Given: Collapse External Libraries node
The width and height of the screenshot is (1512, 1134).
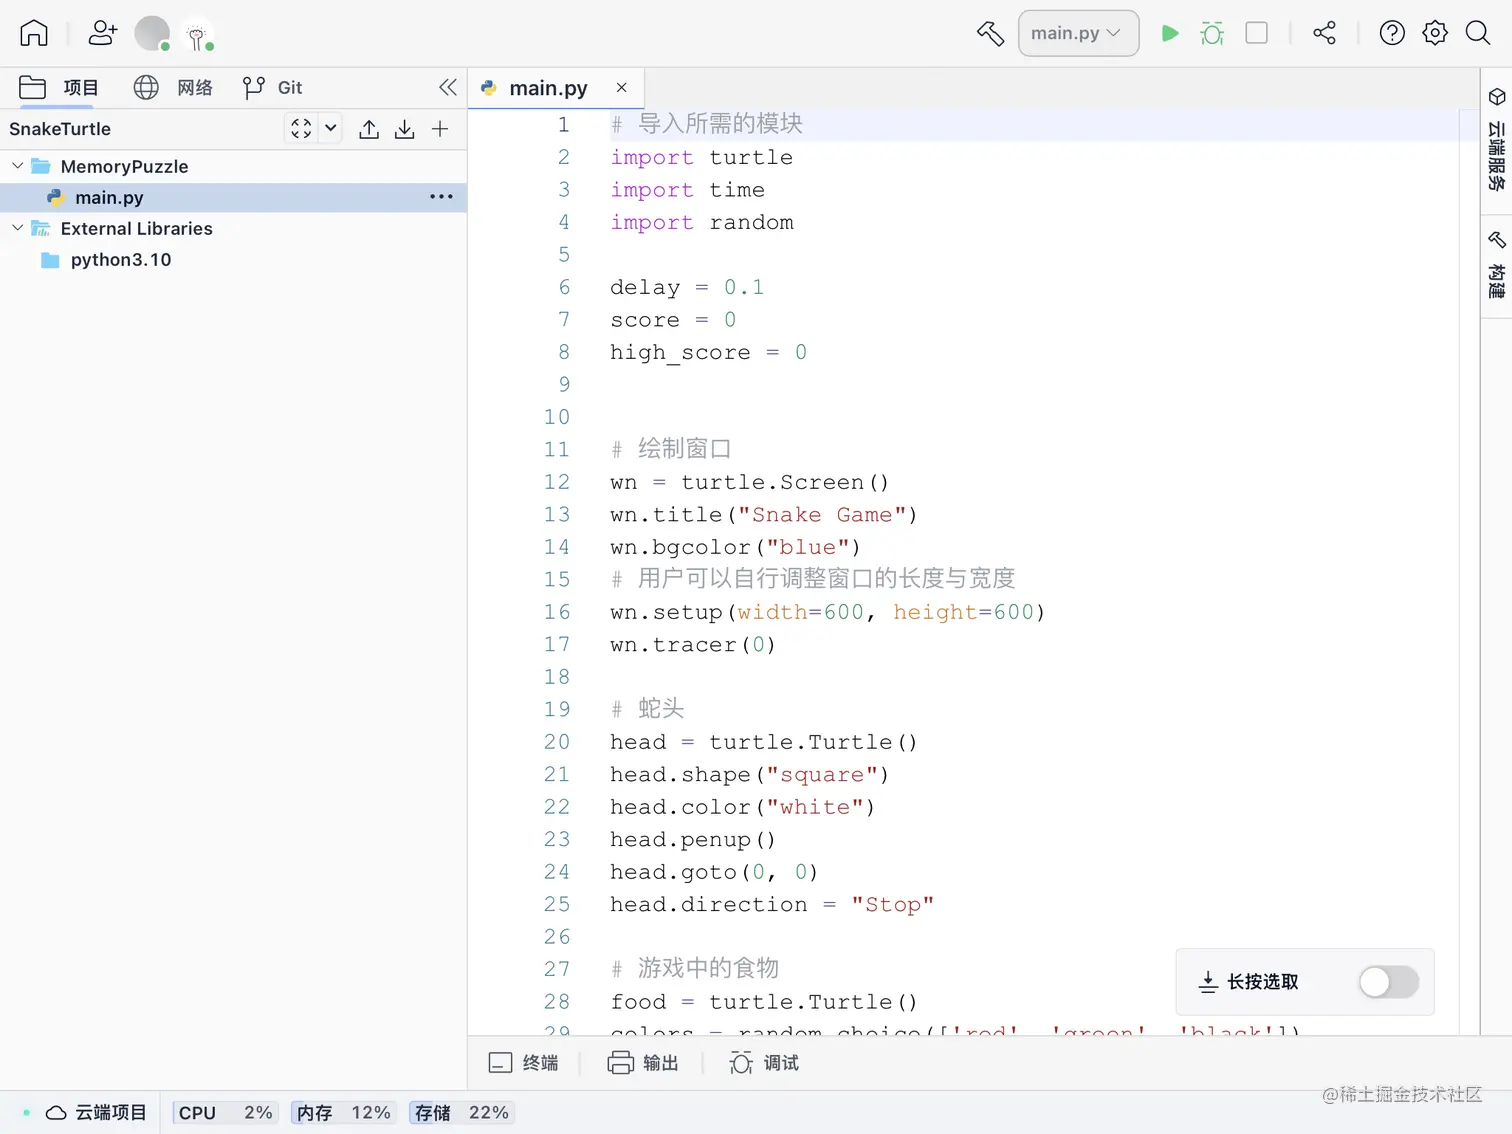Looking at the screenshot, I should [17, 228].
